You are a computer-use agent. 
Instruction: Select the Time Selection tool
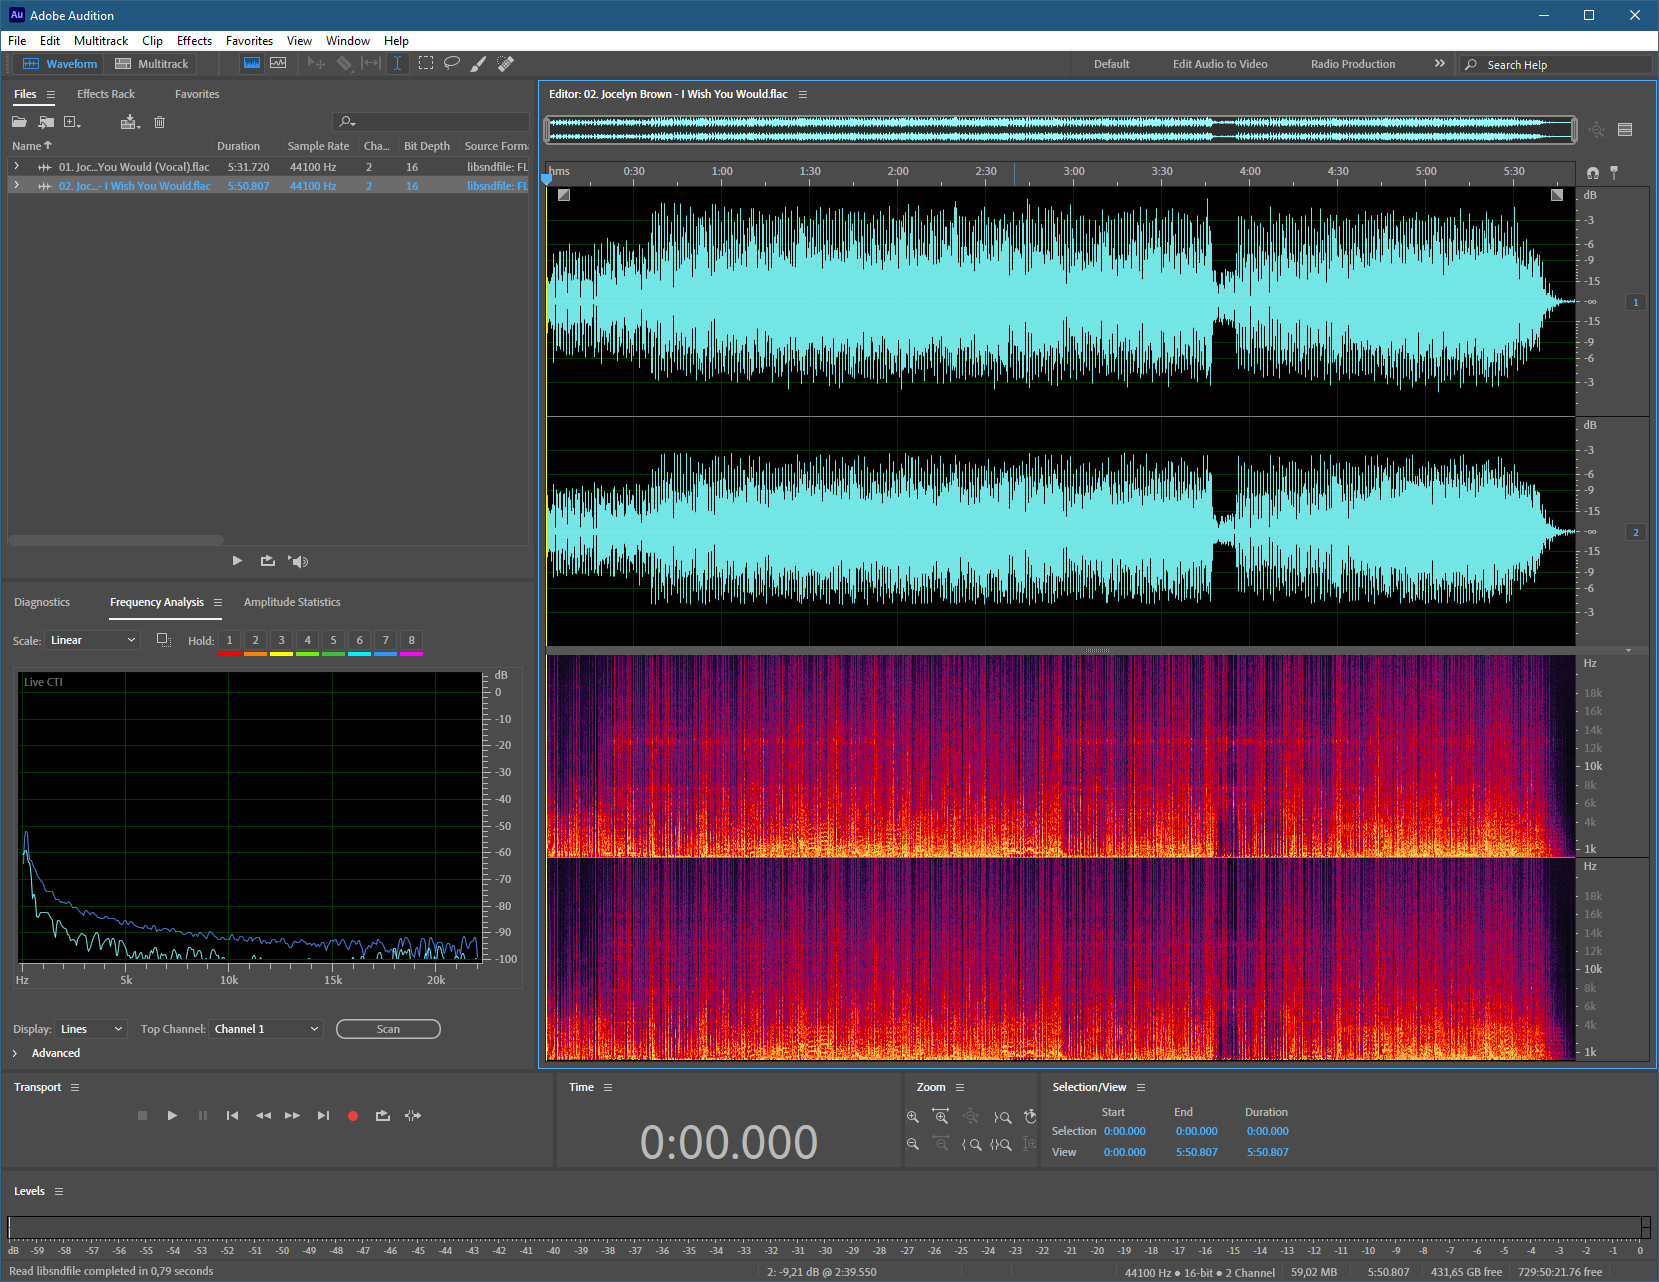click(397, 63)
